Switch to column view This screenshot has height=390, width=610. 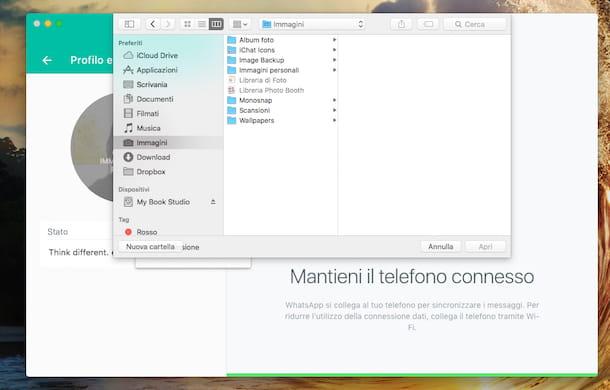pos(216,24)
